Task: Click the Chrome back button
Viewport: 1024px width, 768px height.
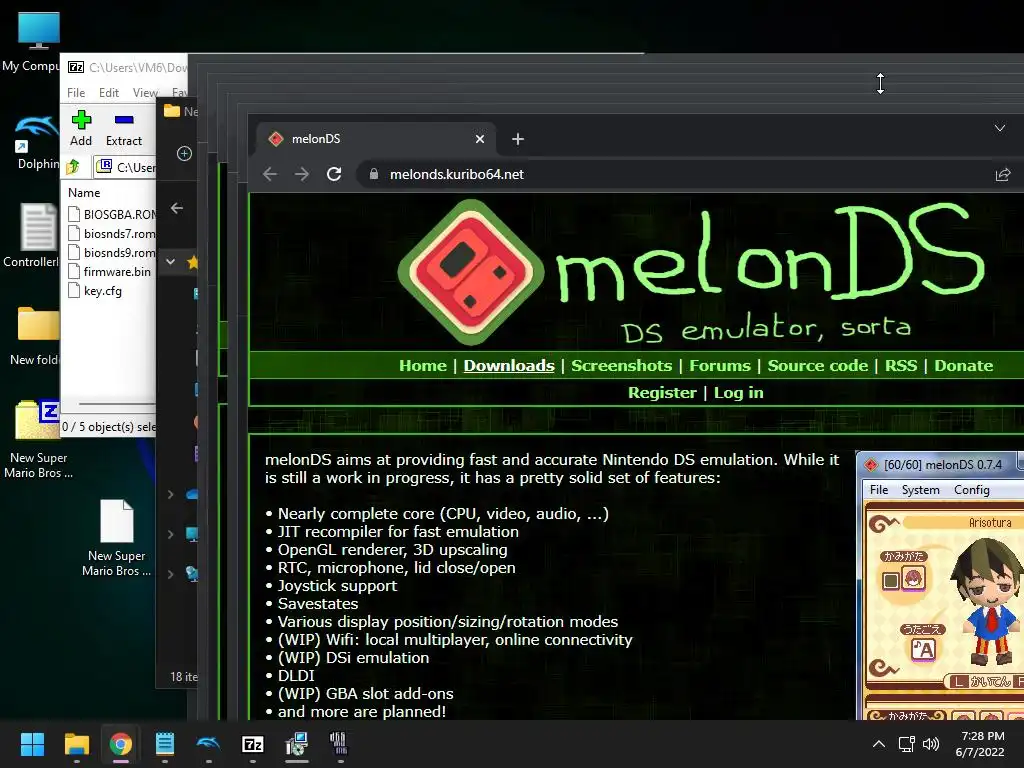Action: [x=270, y=174]
